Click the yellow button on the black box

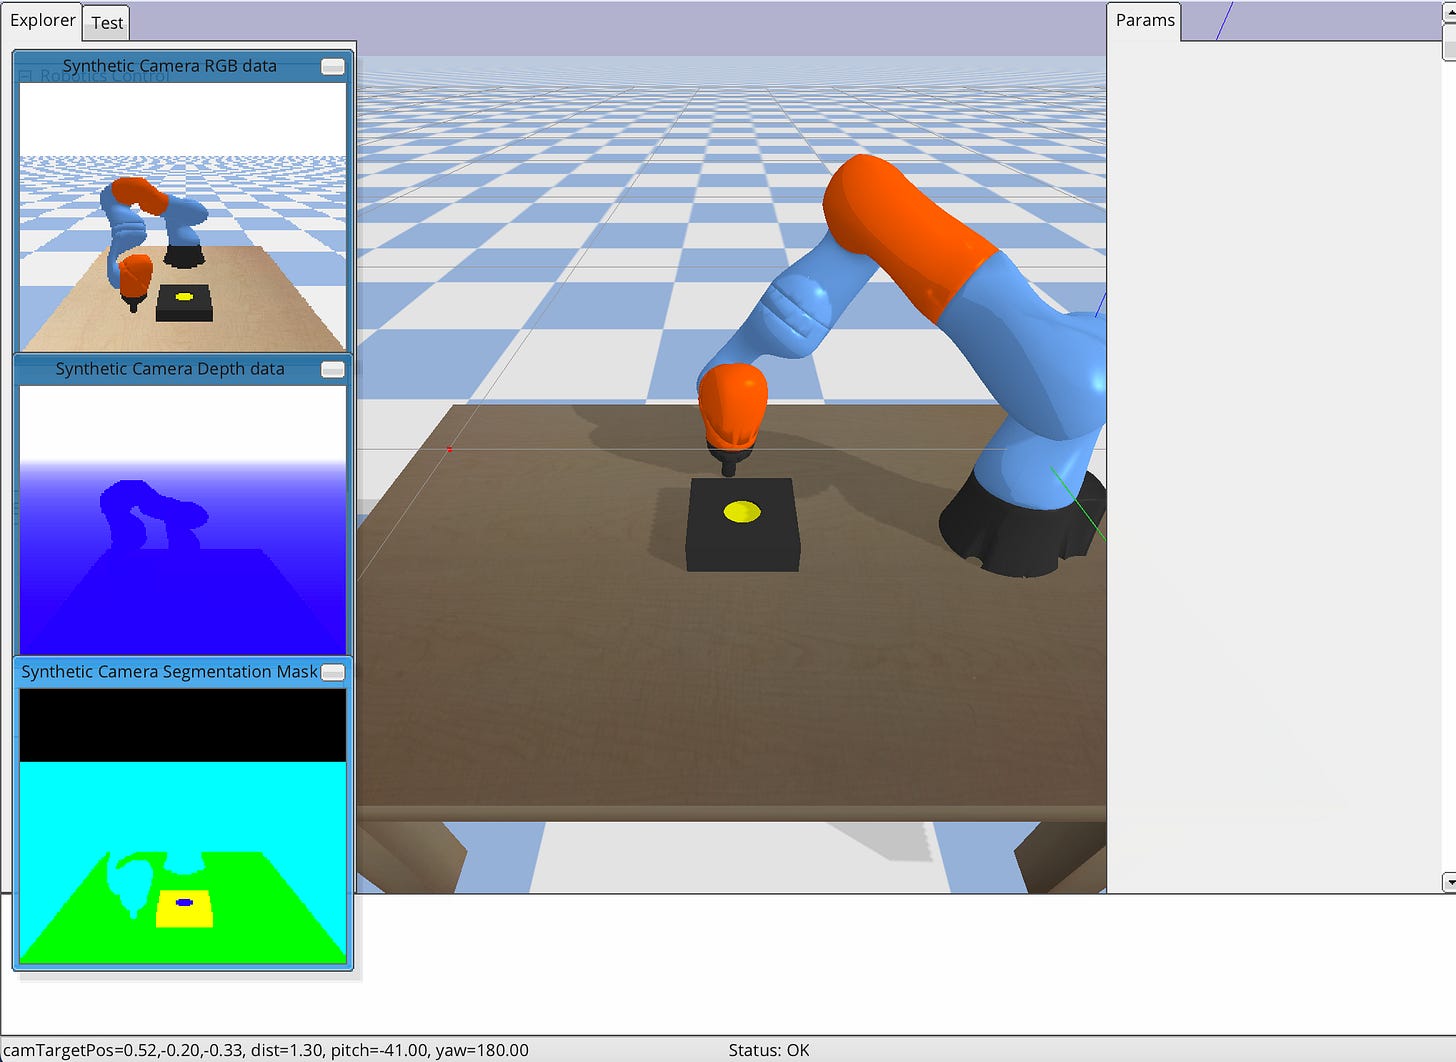click(x=741, y=512)
